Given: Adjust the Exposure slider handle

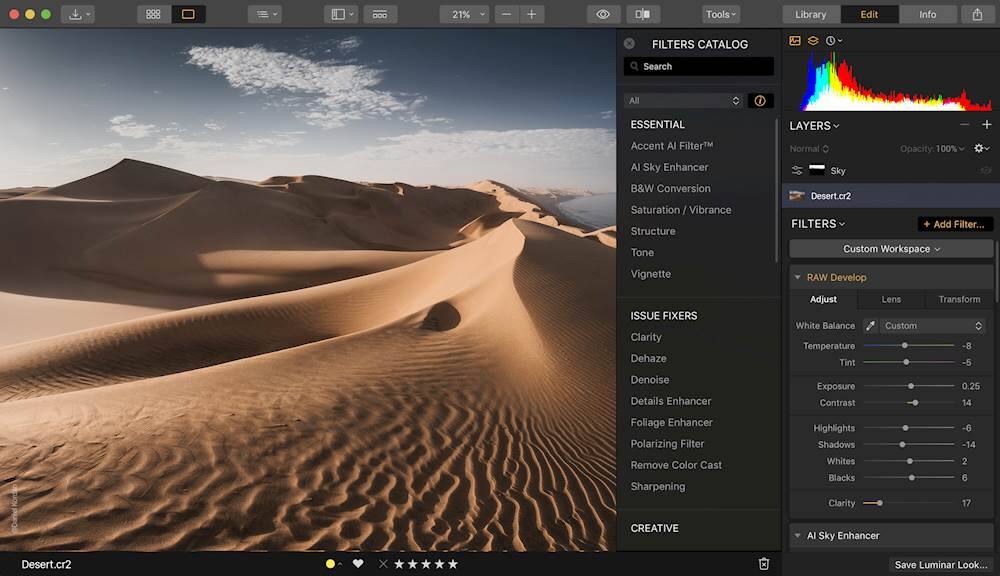Looking at the screenshot, I should 911,386.
